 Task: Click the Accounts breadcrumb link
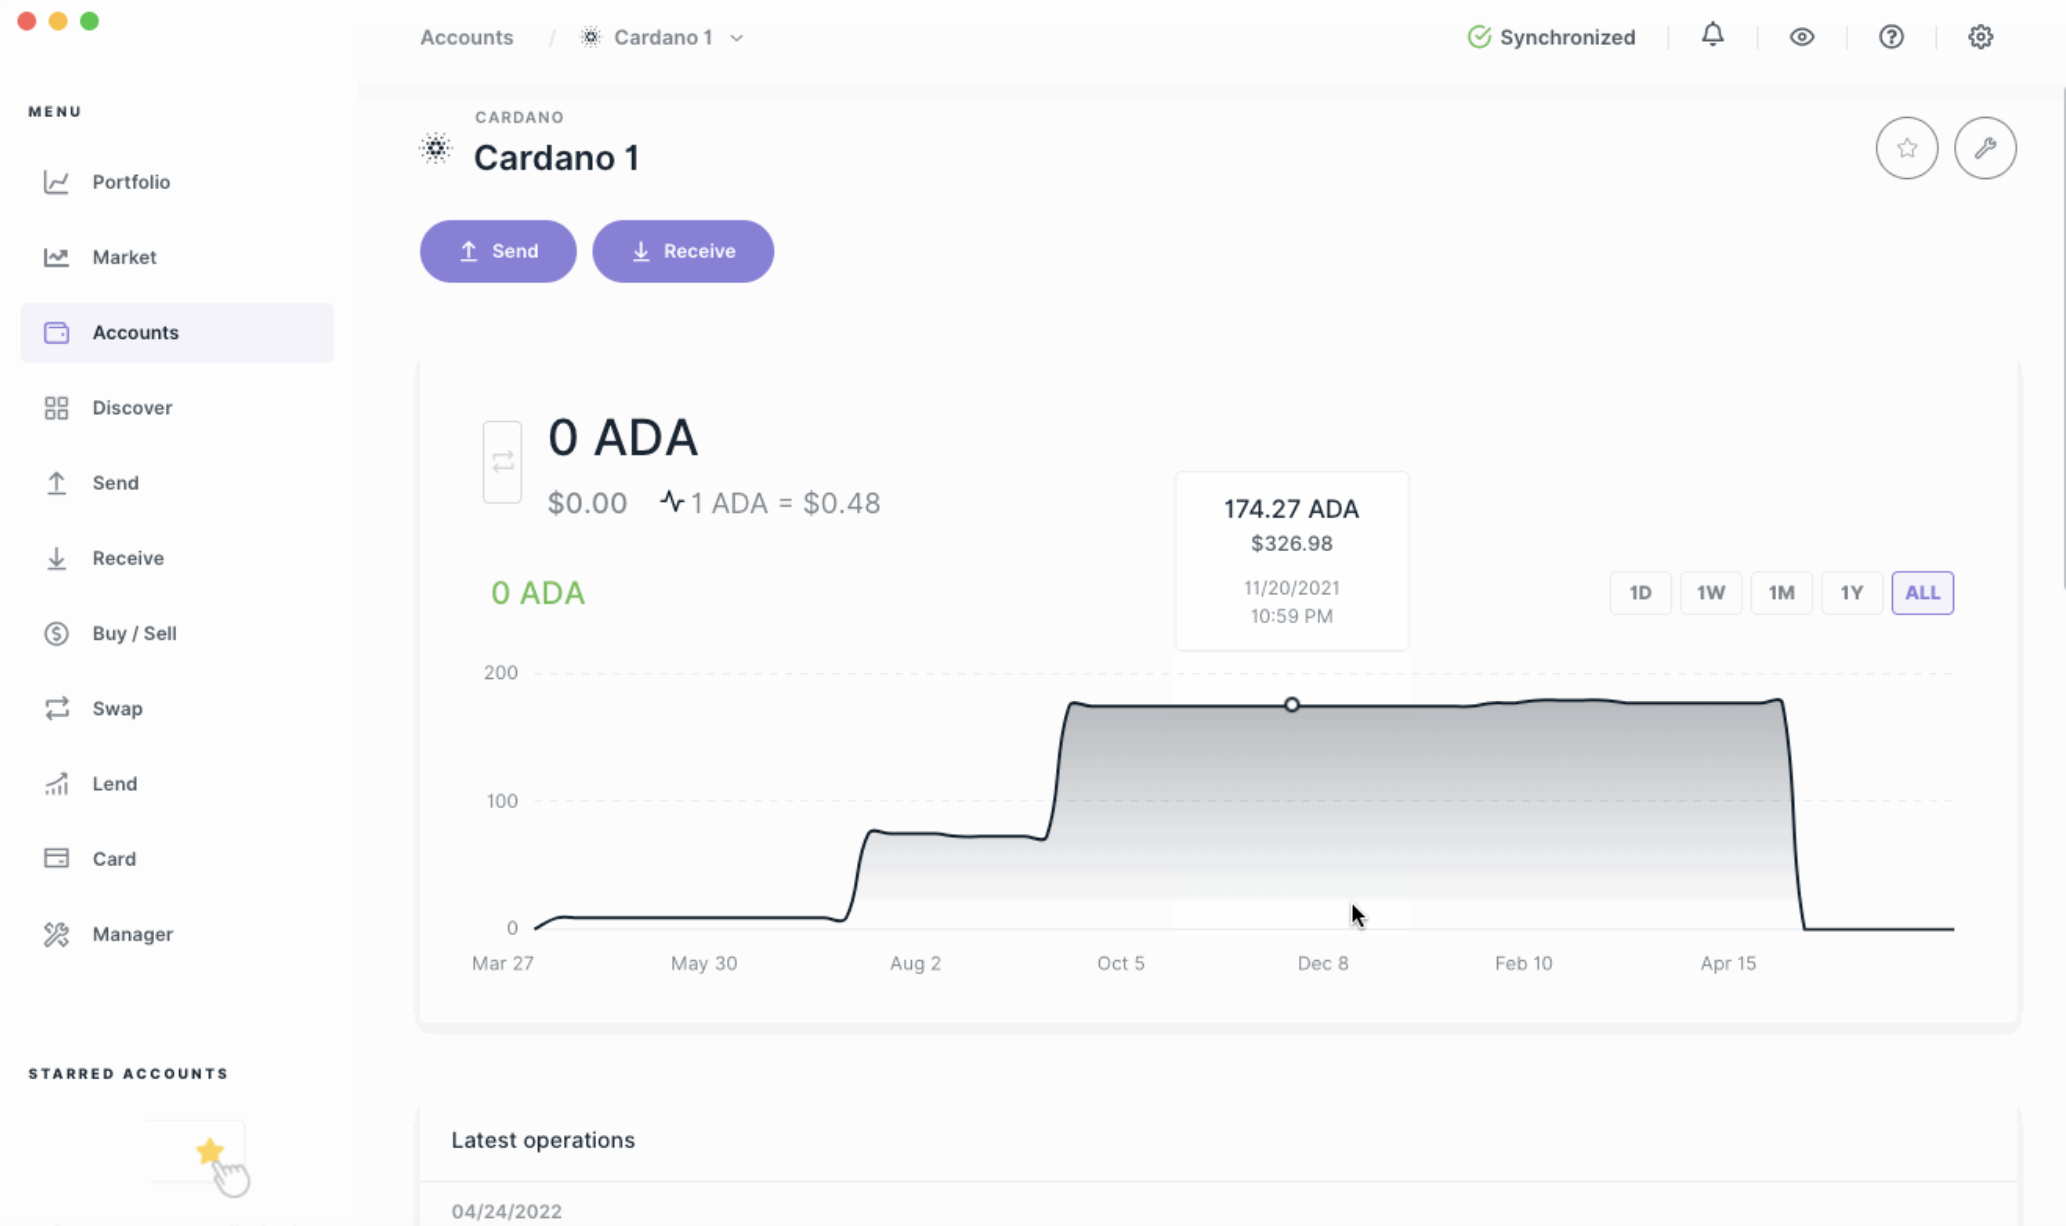pyautogui.click(x=466, y=38)
